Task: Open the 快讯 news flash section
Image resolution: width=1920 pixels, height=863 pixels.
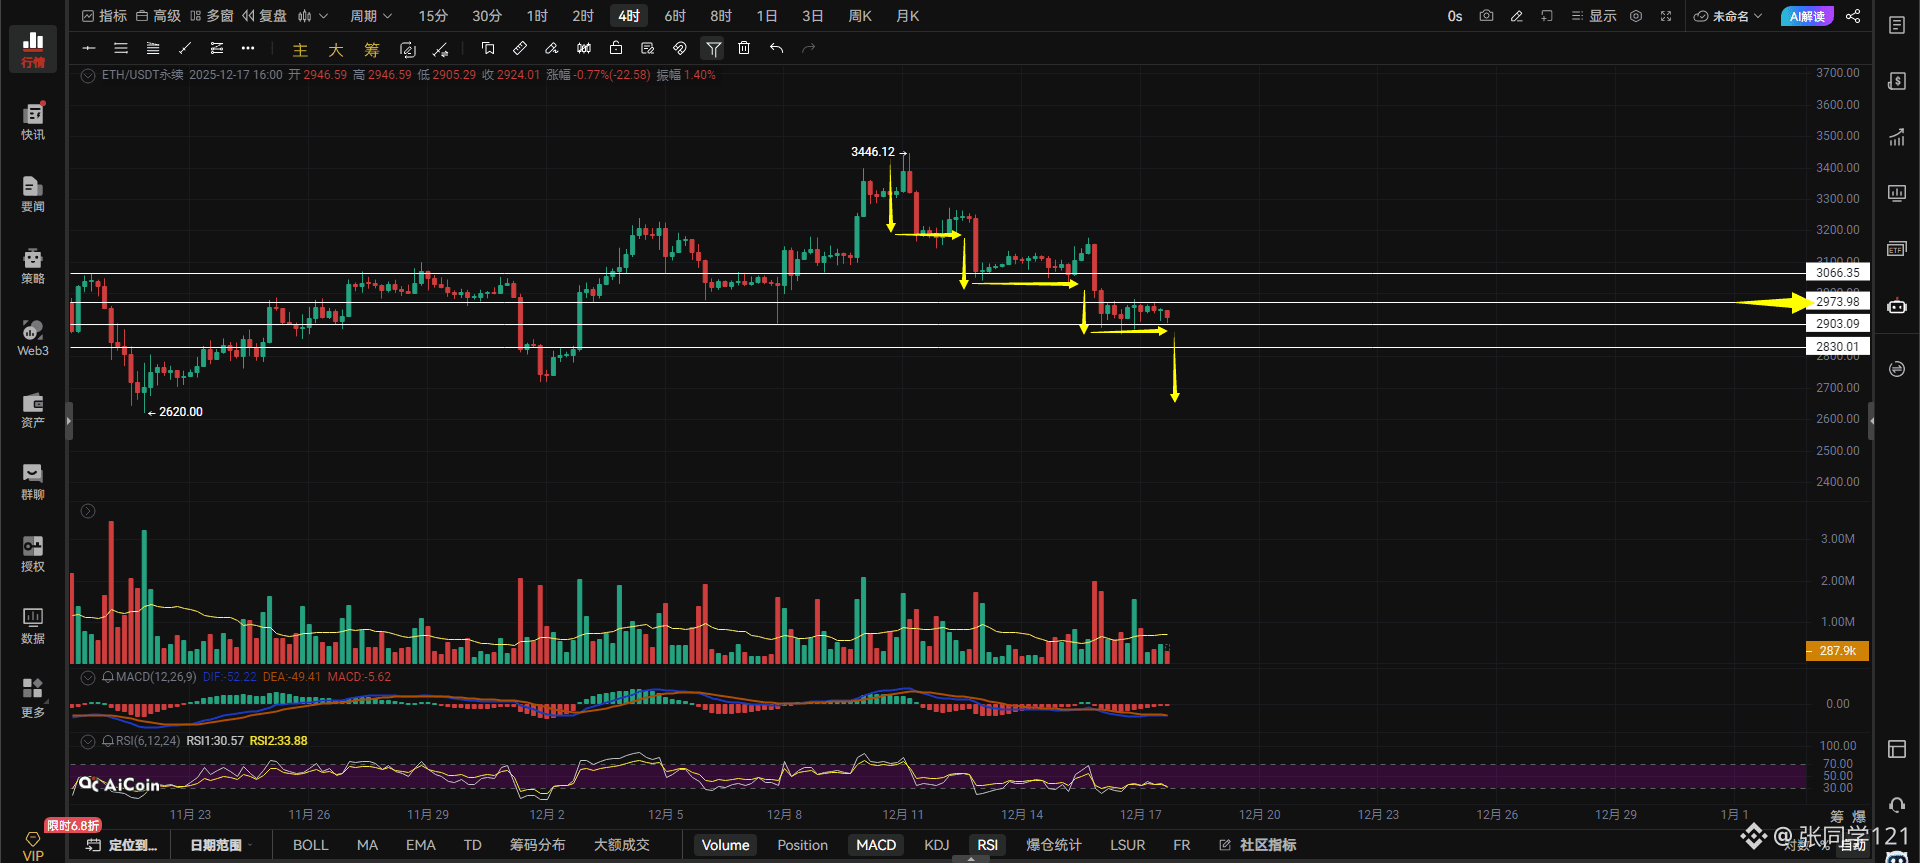Action: pyautogui.click(x=33, y=121)
